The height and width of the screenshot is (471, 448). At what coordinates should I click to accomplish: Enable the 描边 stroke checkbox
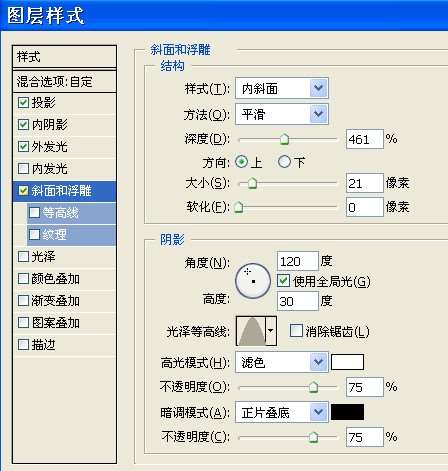[x=23, y=345]
